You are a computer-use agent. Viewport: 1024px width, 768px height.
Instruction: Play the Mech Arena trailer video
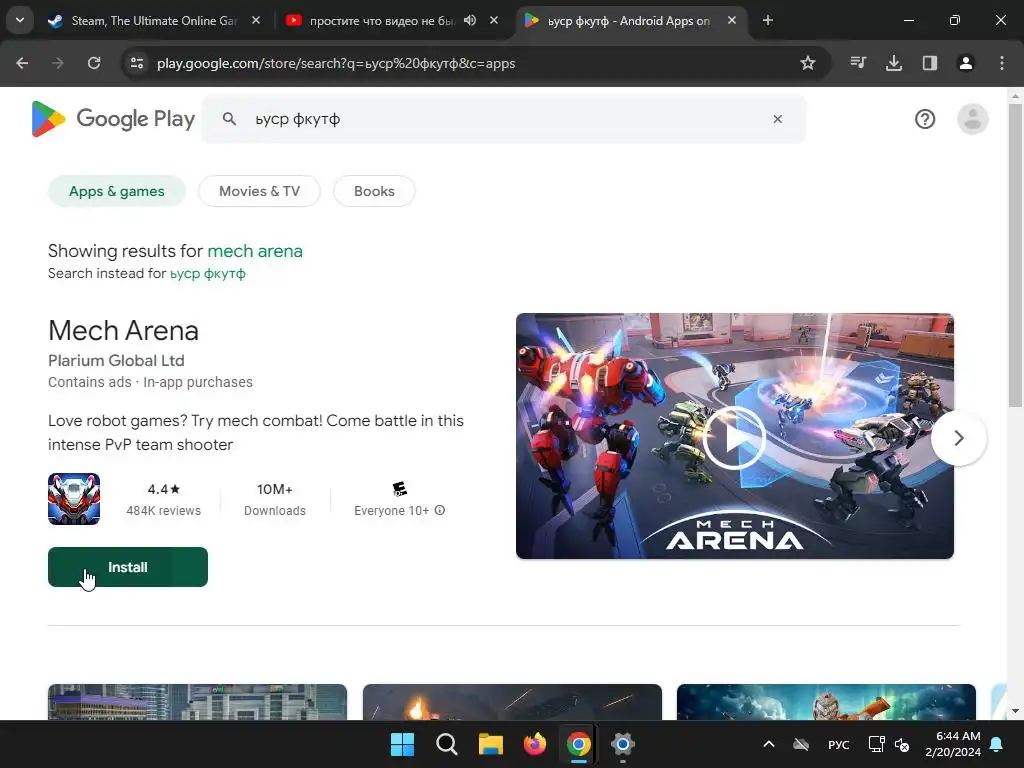[734, 438]
